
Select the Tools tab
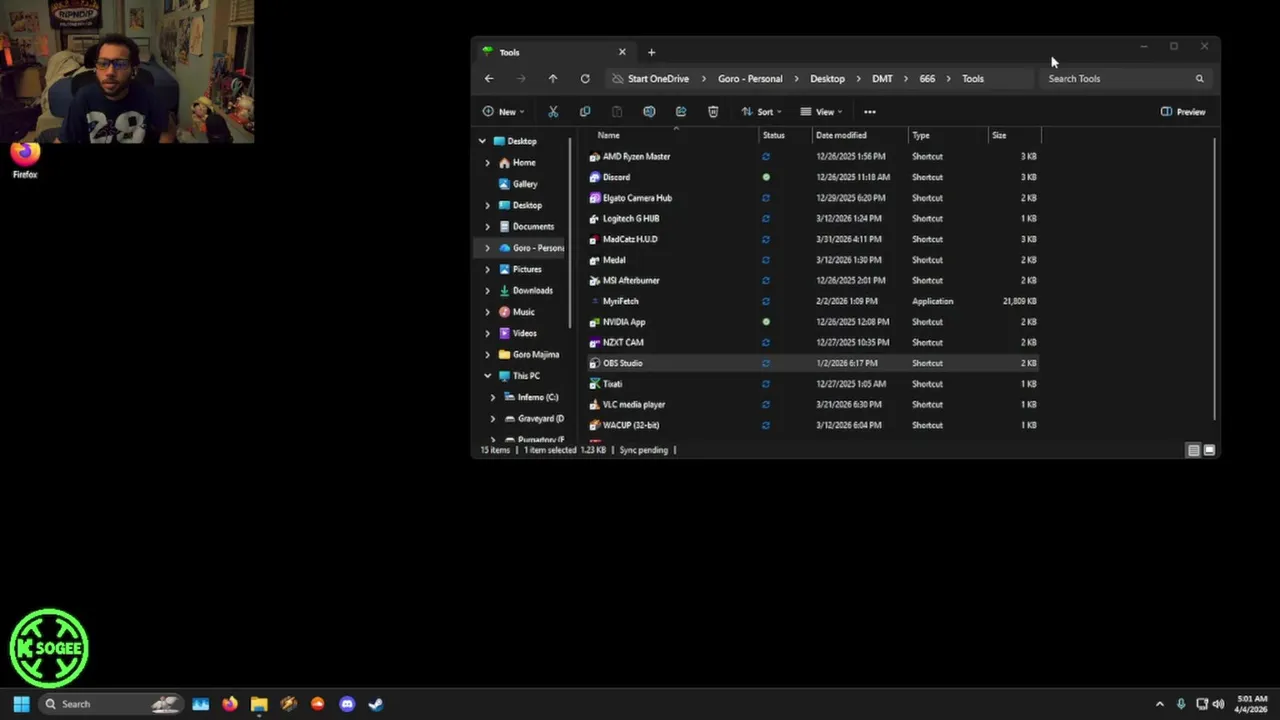pyautogui.click(x=554, y=52)
